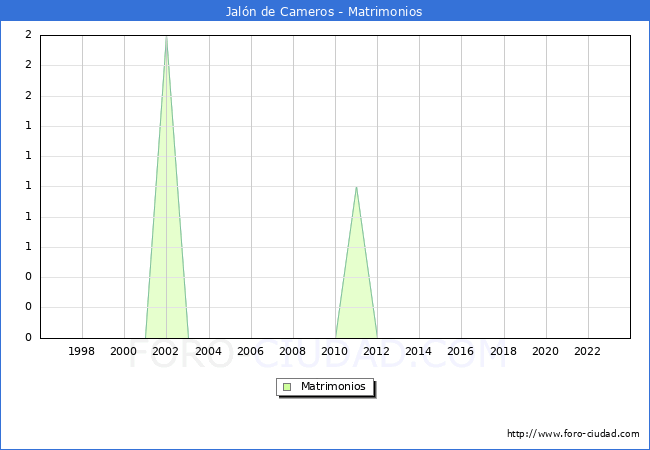This screenshot has height=450, width=650.
Task: Click the 2000 x-axis label
Action: click(124, 351)
